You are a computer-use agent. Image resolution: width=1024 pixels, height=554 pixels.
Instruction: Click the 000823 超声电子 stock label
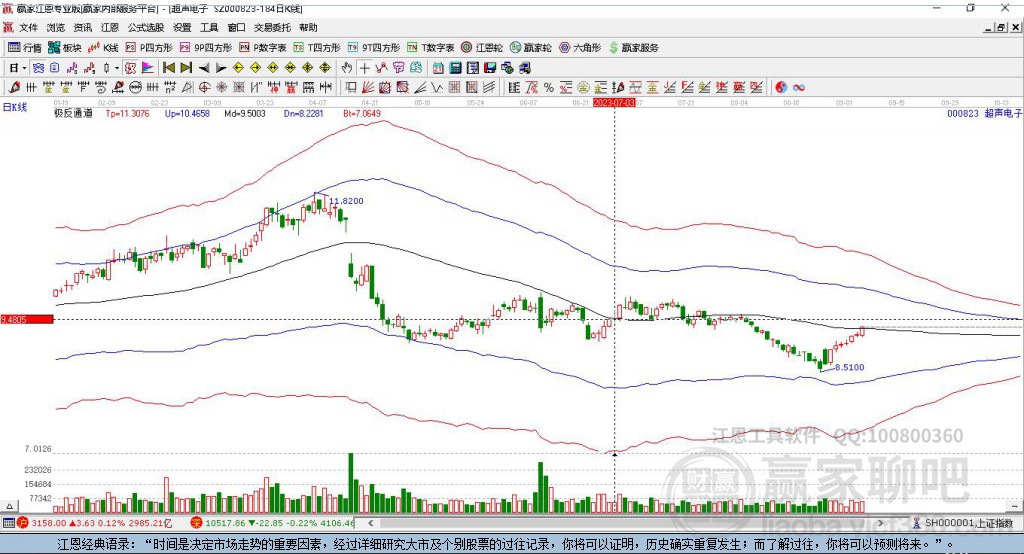[984, 113]
